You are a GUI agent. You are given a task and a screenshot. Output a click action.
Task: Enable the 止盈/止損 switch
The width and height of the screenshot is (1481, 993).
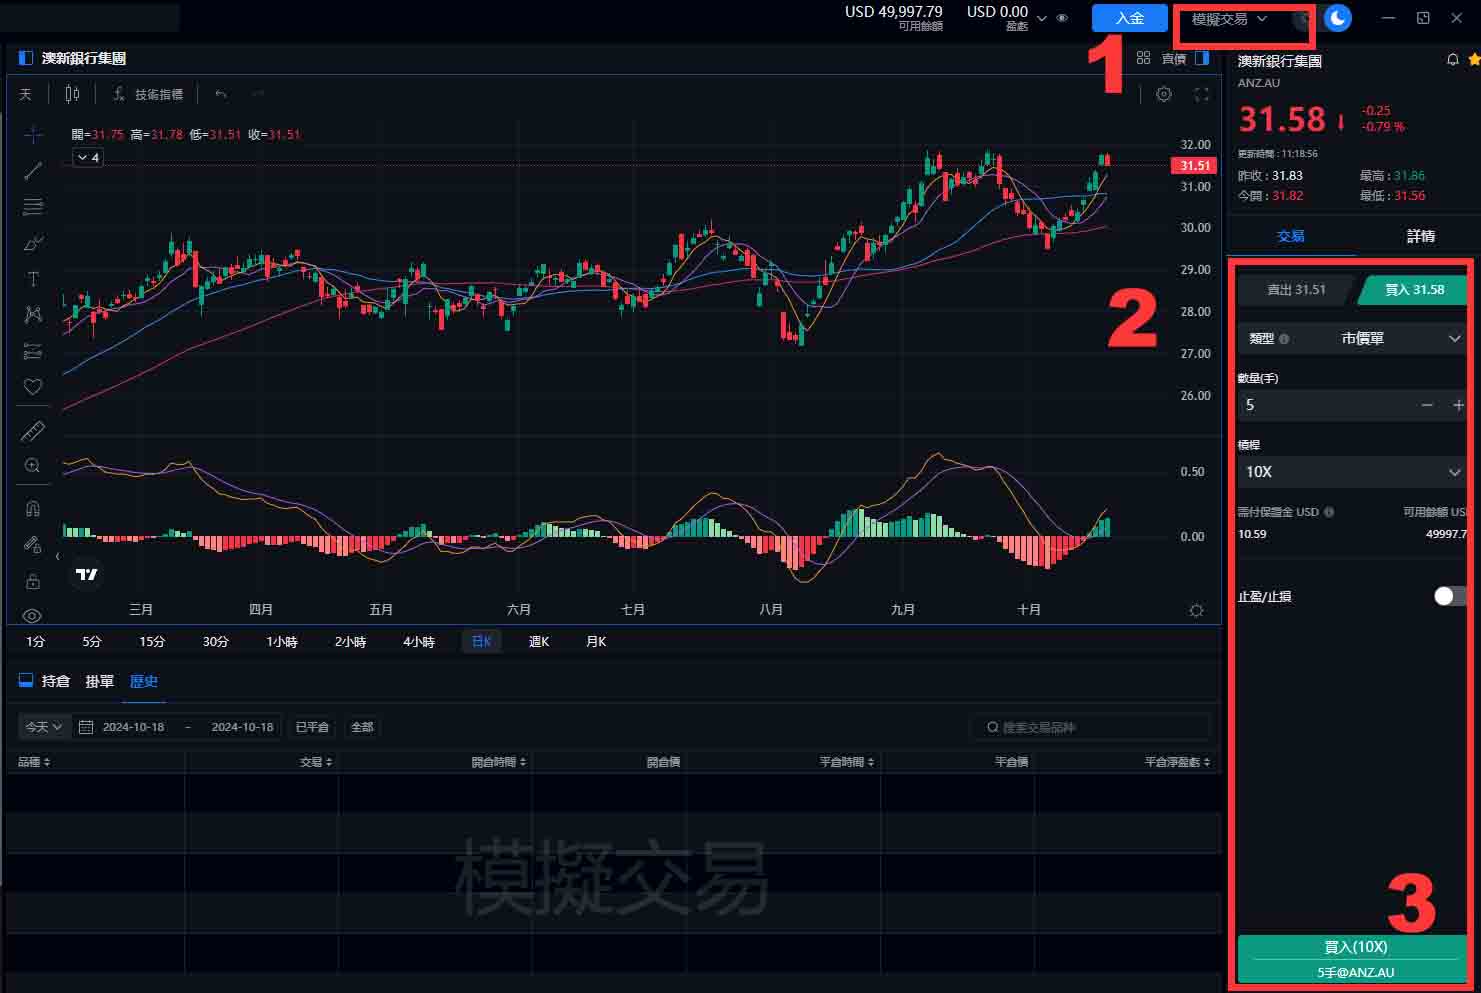(x=1450, y=596)
